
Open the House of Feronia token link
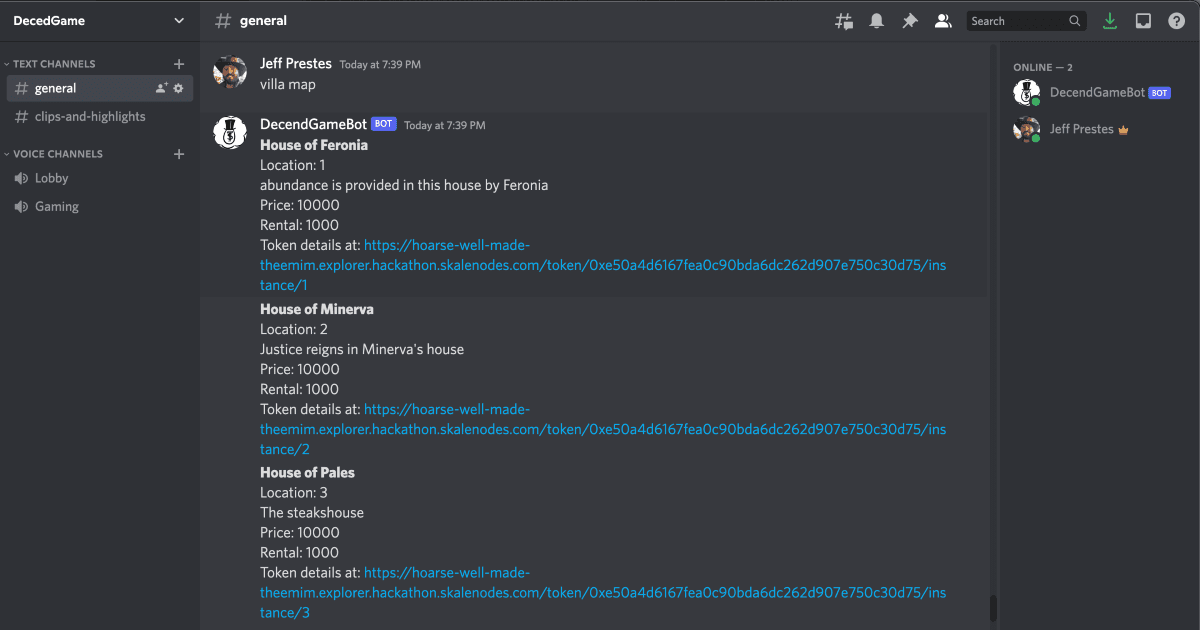tap(602, 265)
